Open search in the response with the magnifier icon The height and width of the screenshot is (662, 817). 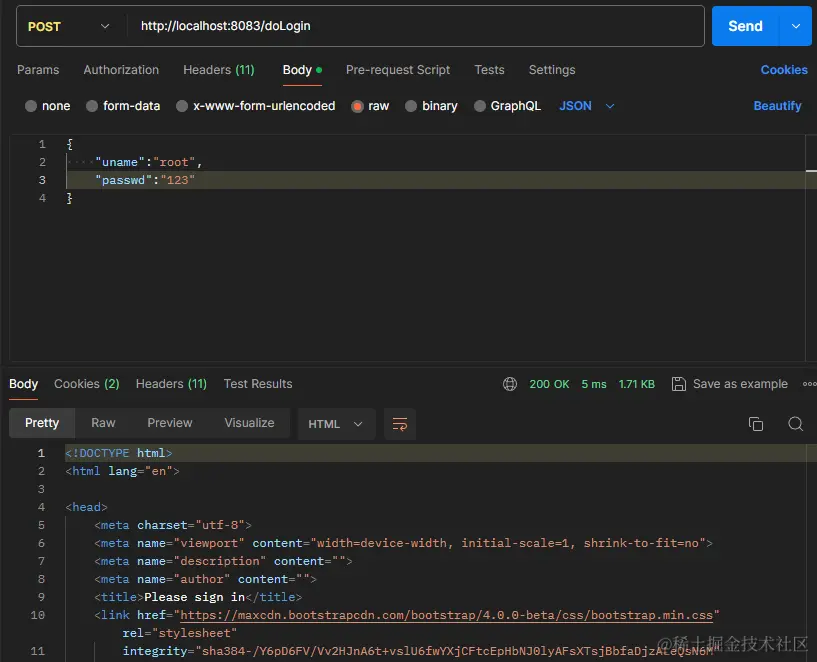point(795,424)
